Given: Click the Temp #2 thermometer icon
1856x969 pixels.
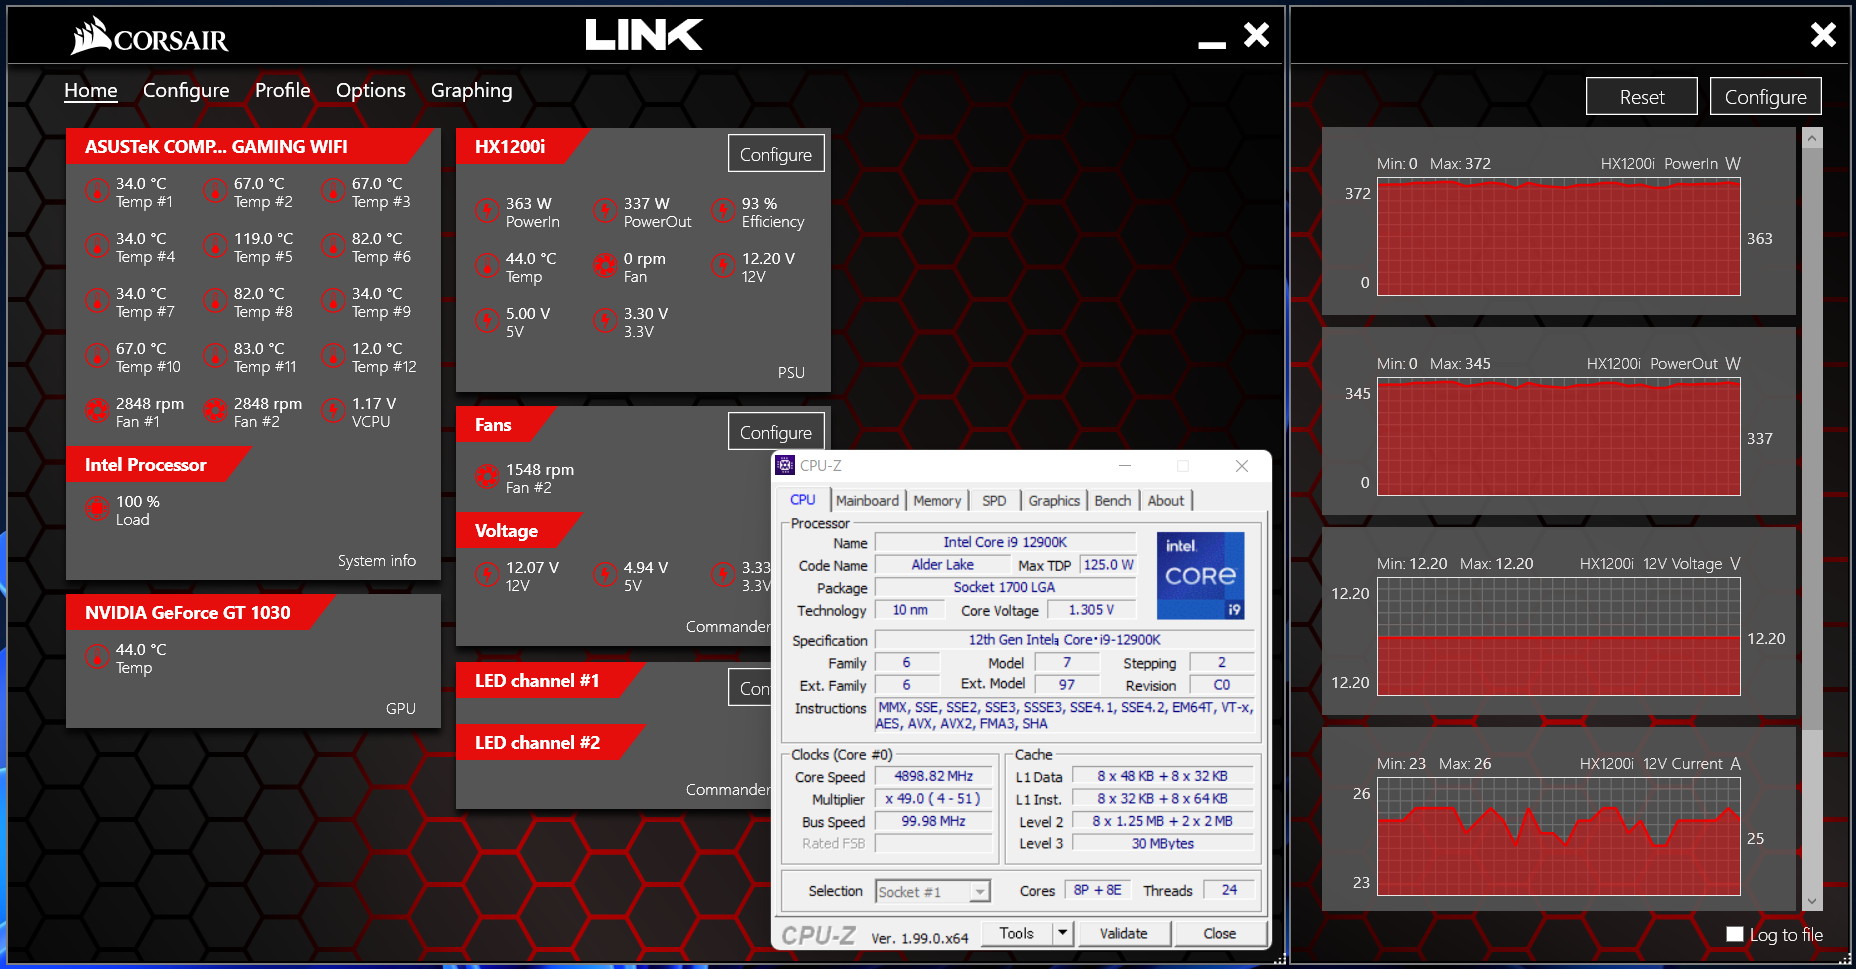Looking at the screenshot, I should click(215, 190).
